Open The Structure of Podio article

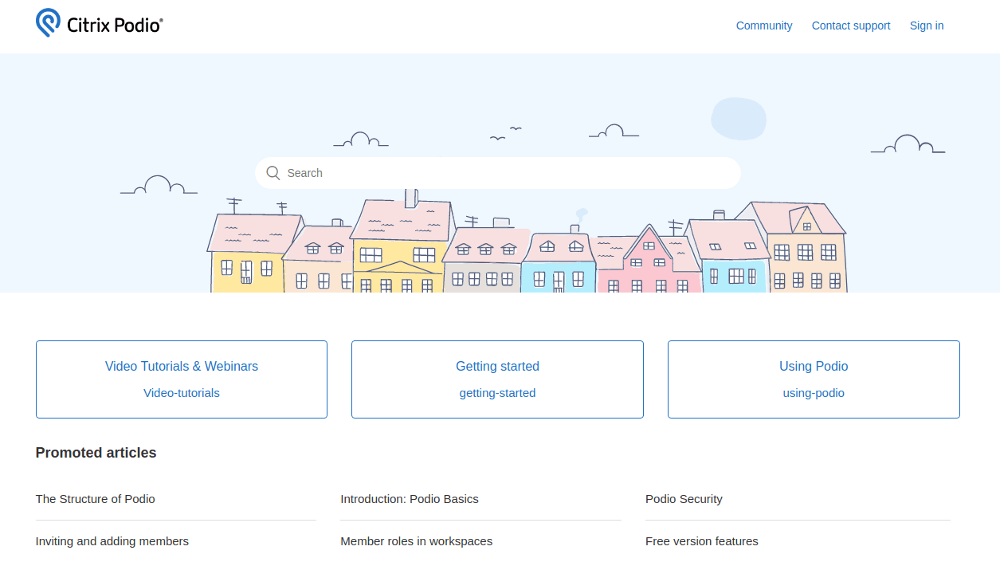click(95, 499)
